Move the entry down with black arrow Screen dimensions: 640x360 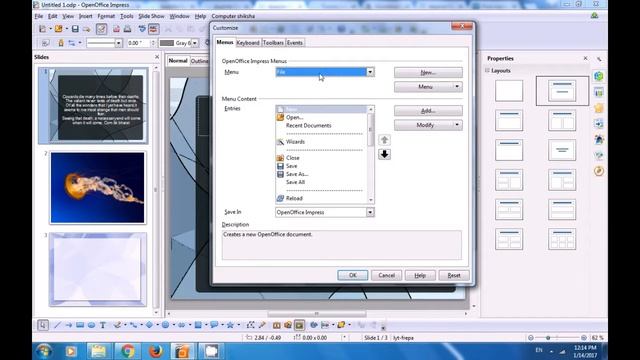coord(384,154)
